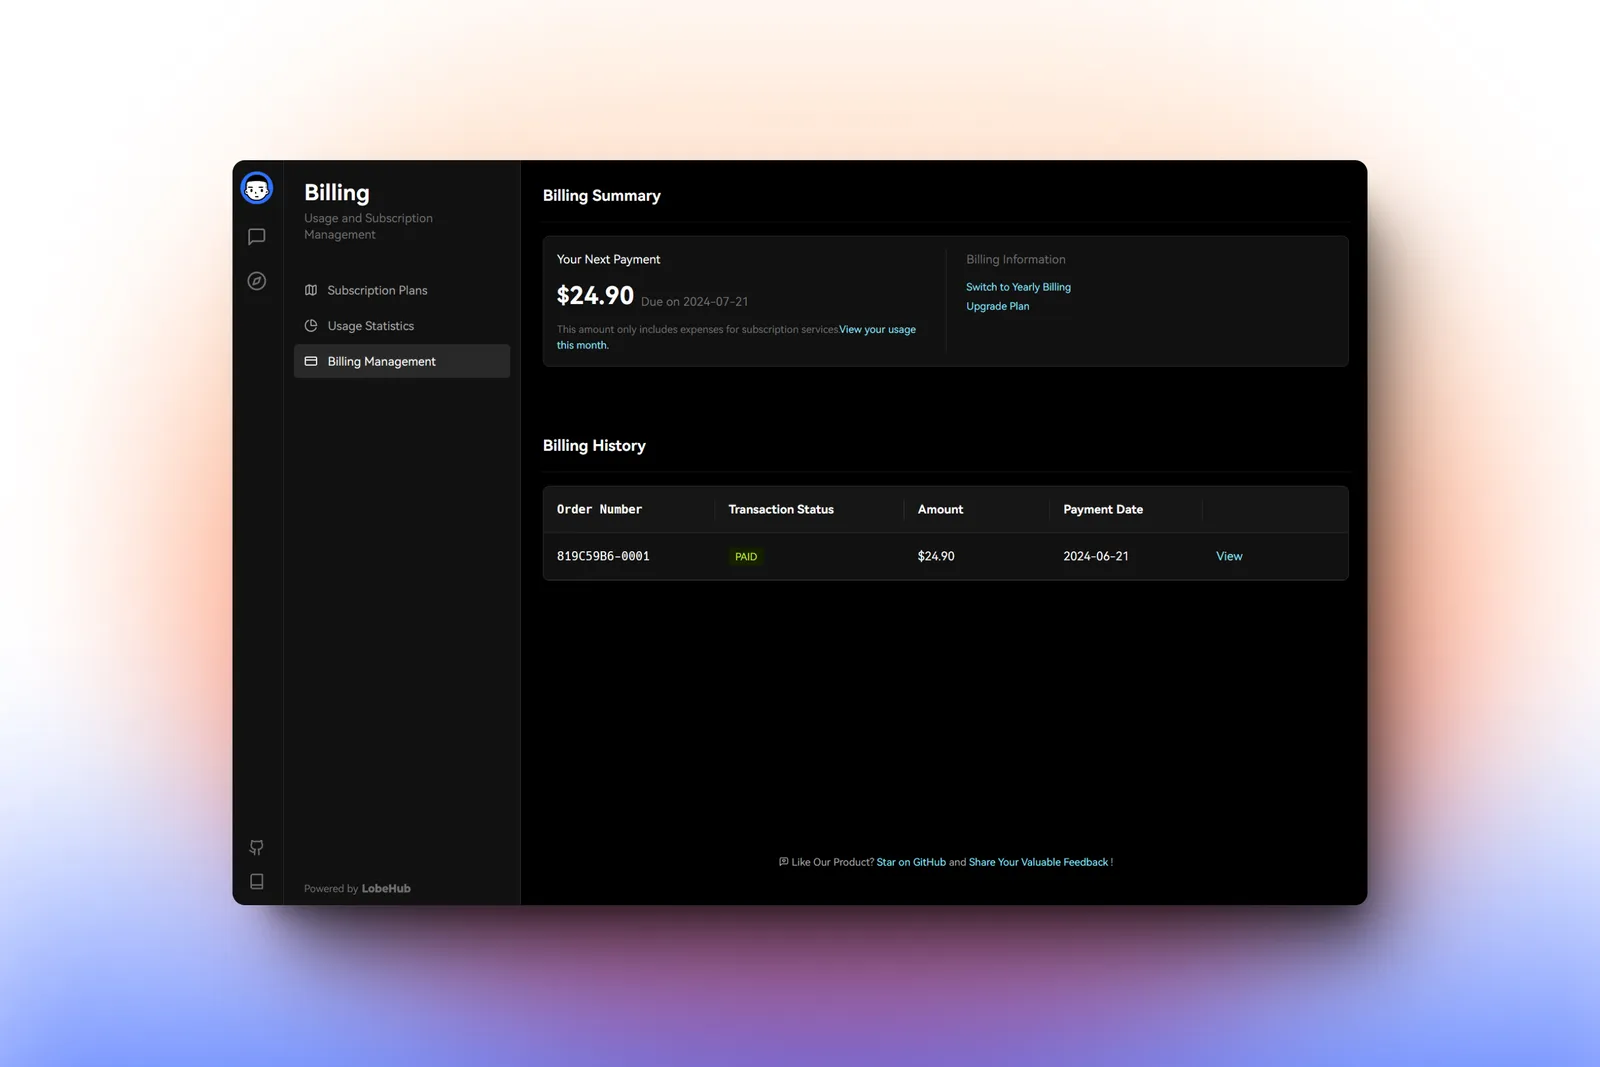This screenshot has height=1067, width=1600.
Task: Click the Billing sidebar title
Action: 337,193
